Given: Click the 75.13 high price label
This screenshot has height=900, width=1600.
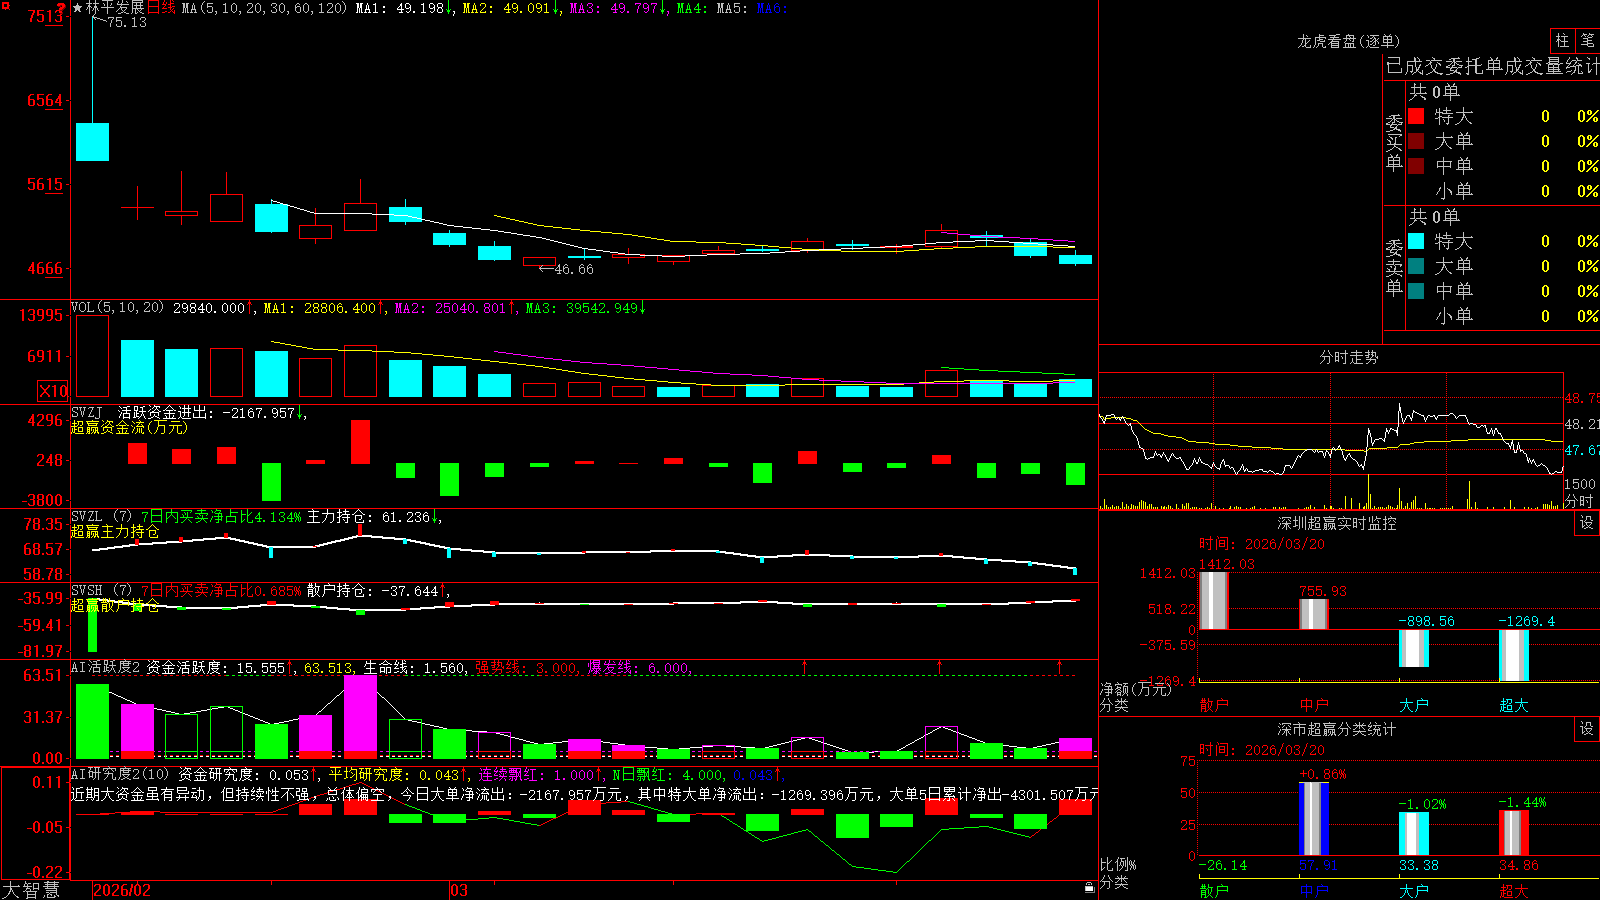Looking at the screenshot, I should (127, 22).
